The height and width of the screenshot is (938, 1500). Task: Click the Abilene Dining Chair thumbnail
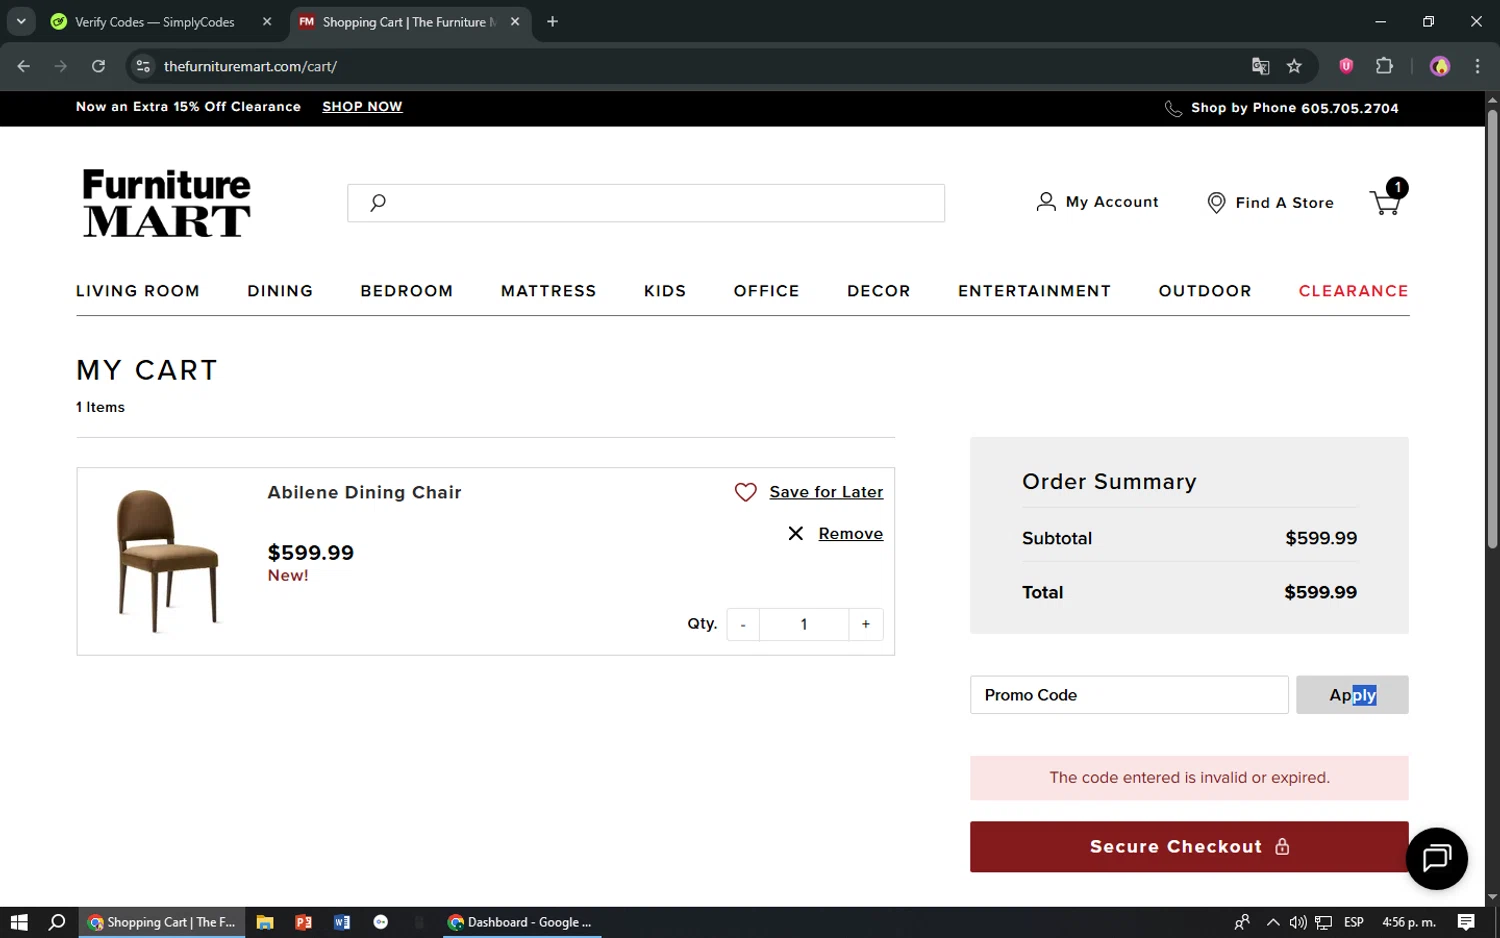[168, 560]
